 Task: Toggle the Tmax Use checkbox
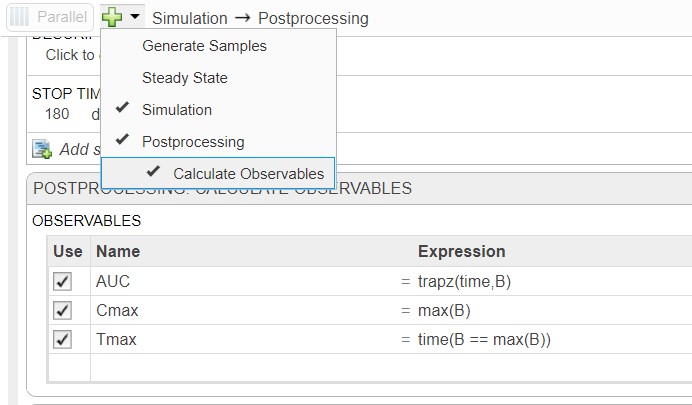point(63,339)
